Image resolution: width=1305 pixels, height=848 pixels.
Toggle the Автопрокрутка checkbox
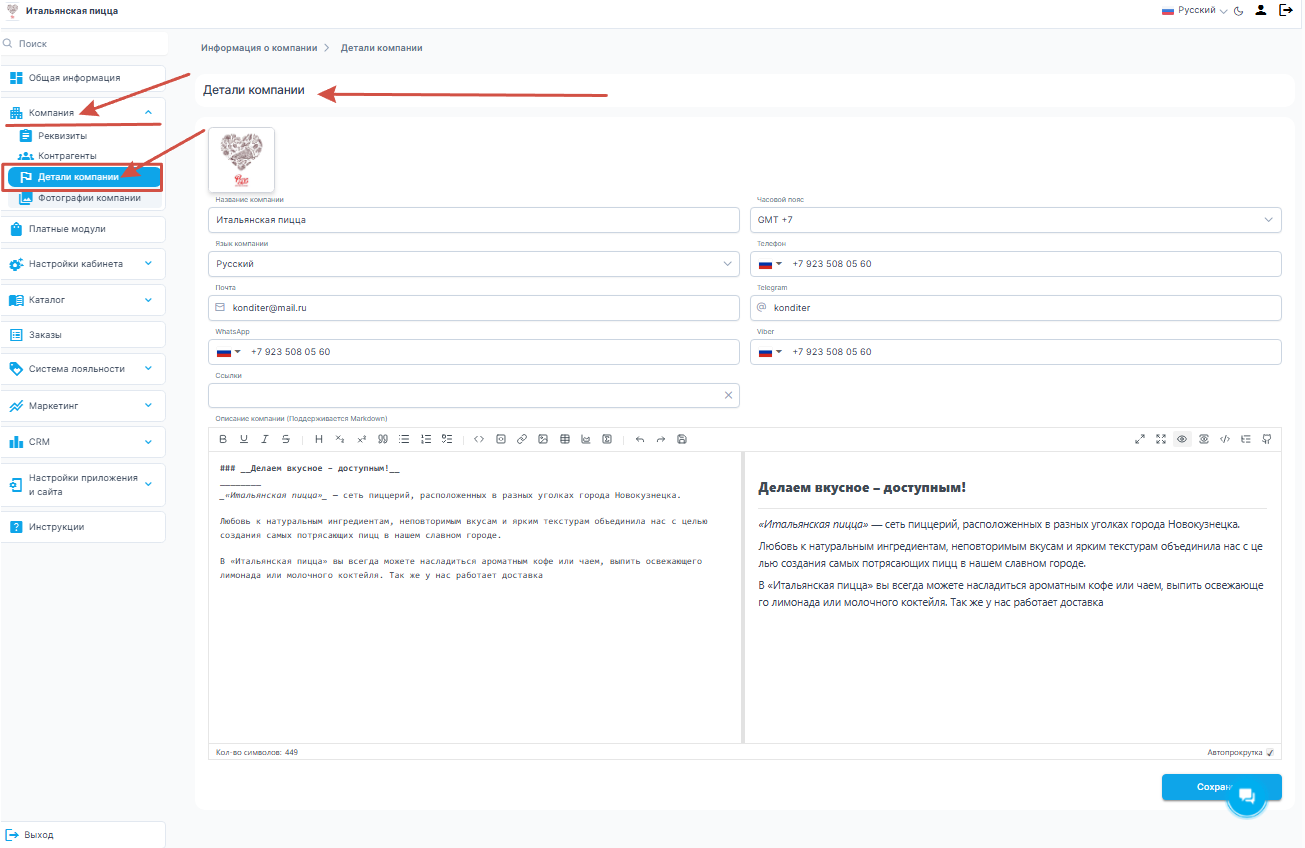pyautogui.click(x=1270, y=752)
